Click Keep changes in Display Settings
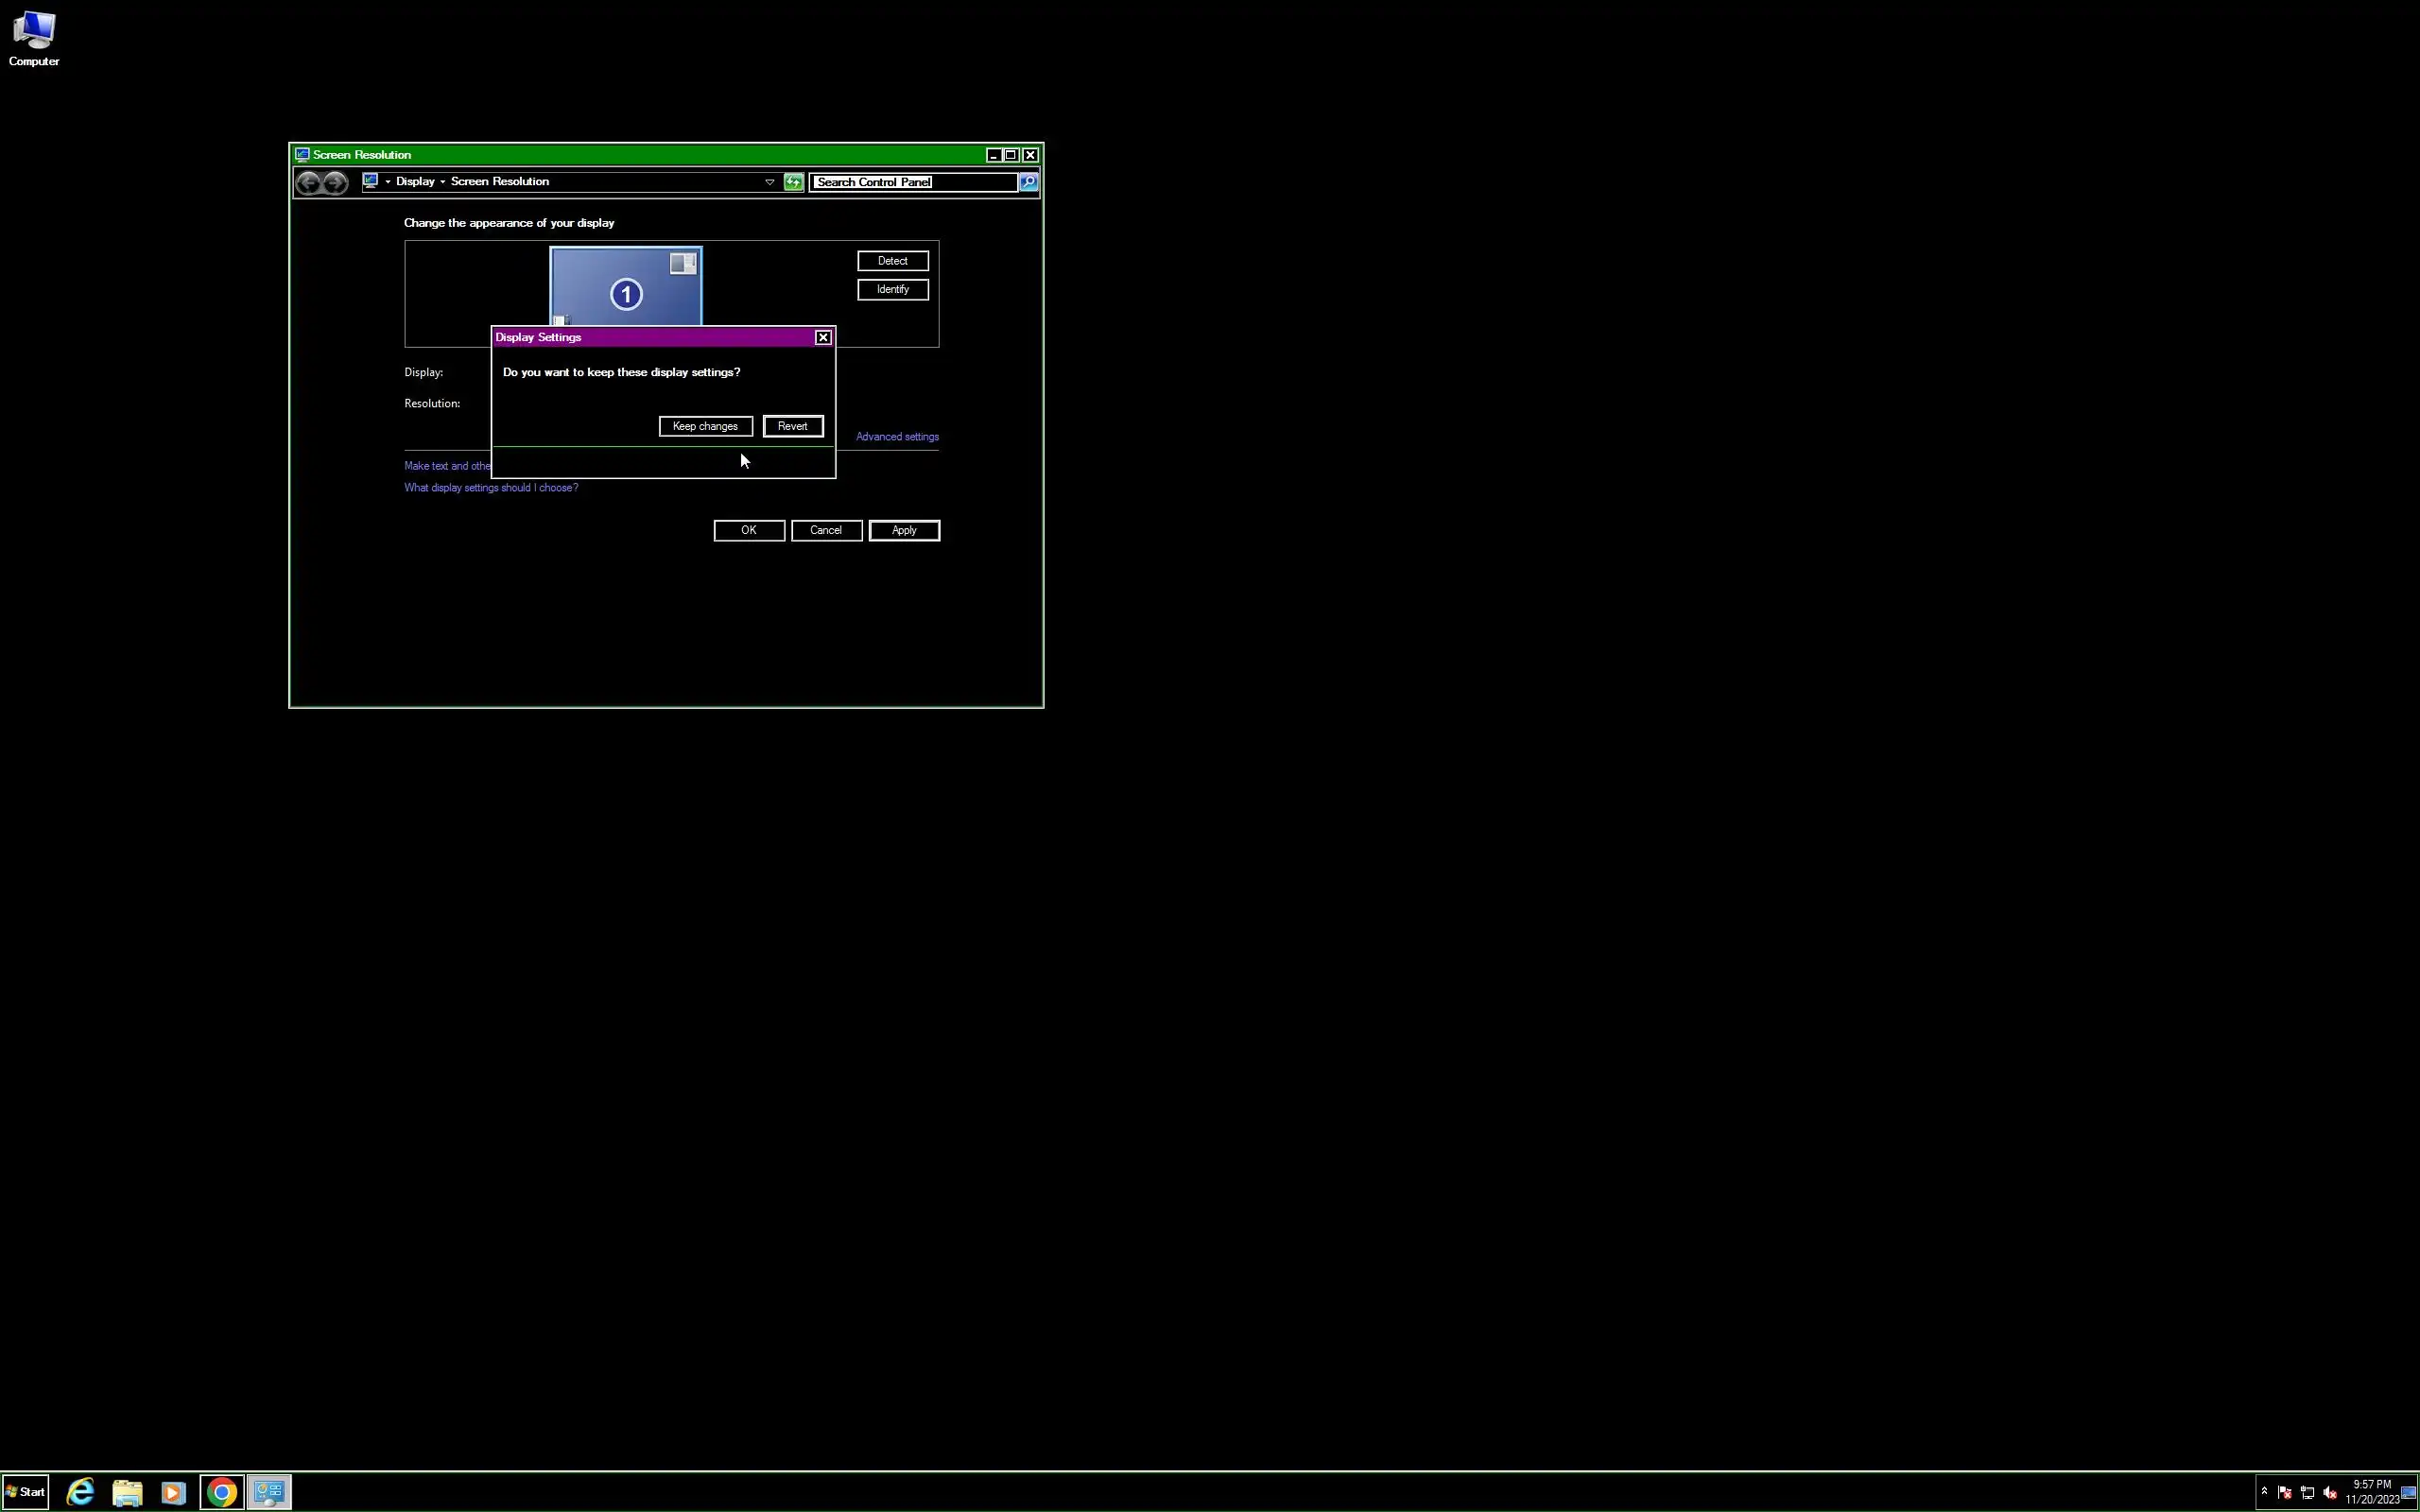Viewport: 2420px width, 1512px height. click(705, 426)
